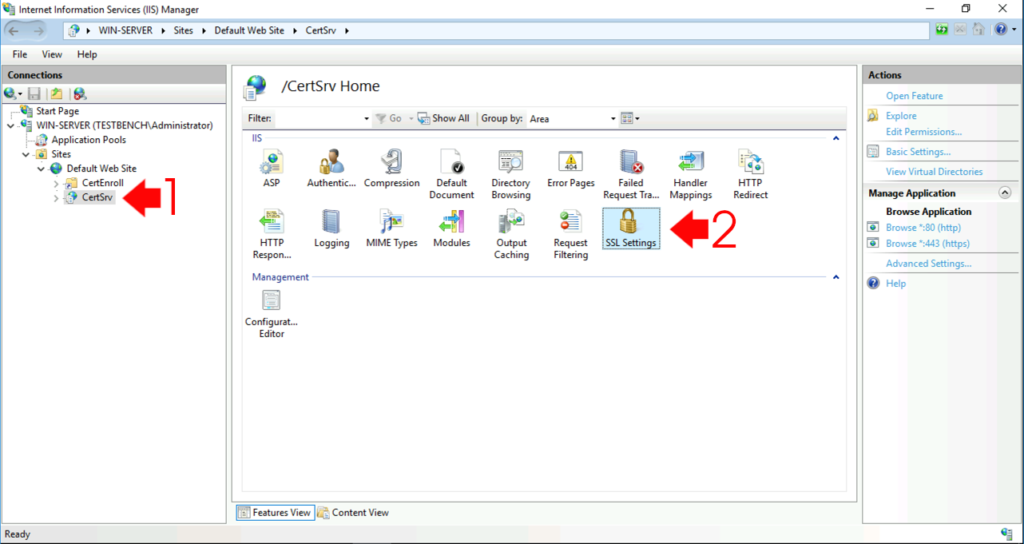Viewport: 1024px width, 544px height.
Task: Open the SSL Settings feature icon
Action: point(630,226)
